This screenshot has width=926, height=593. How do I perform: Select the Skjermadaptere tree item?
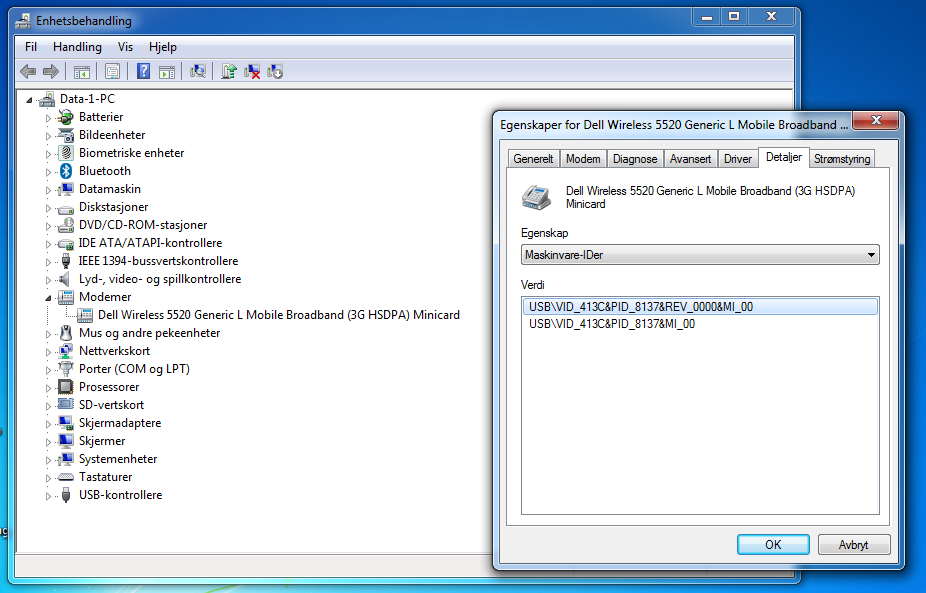[120, 423]
